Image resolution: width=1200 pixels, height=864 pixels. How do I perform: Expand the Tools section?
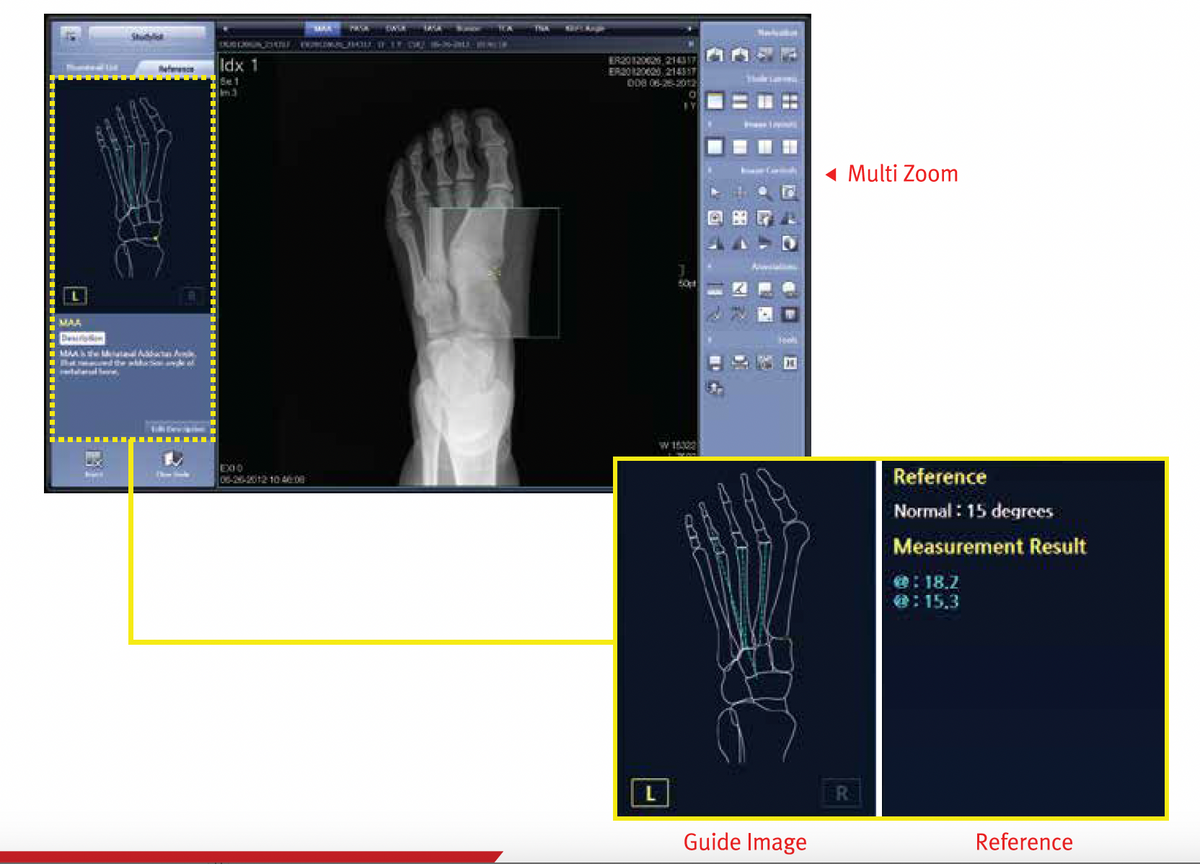(709, 340)
